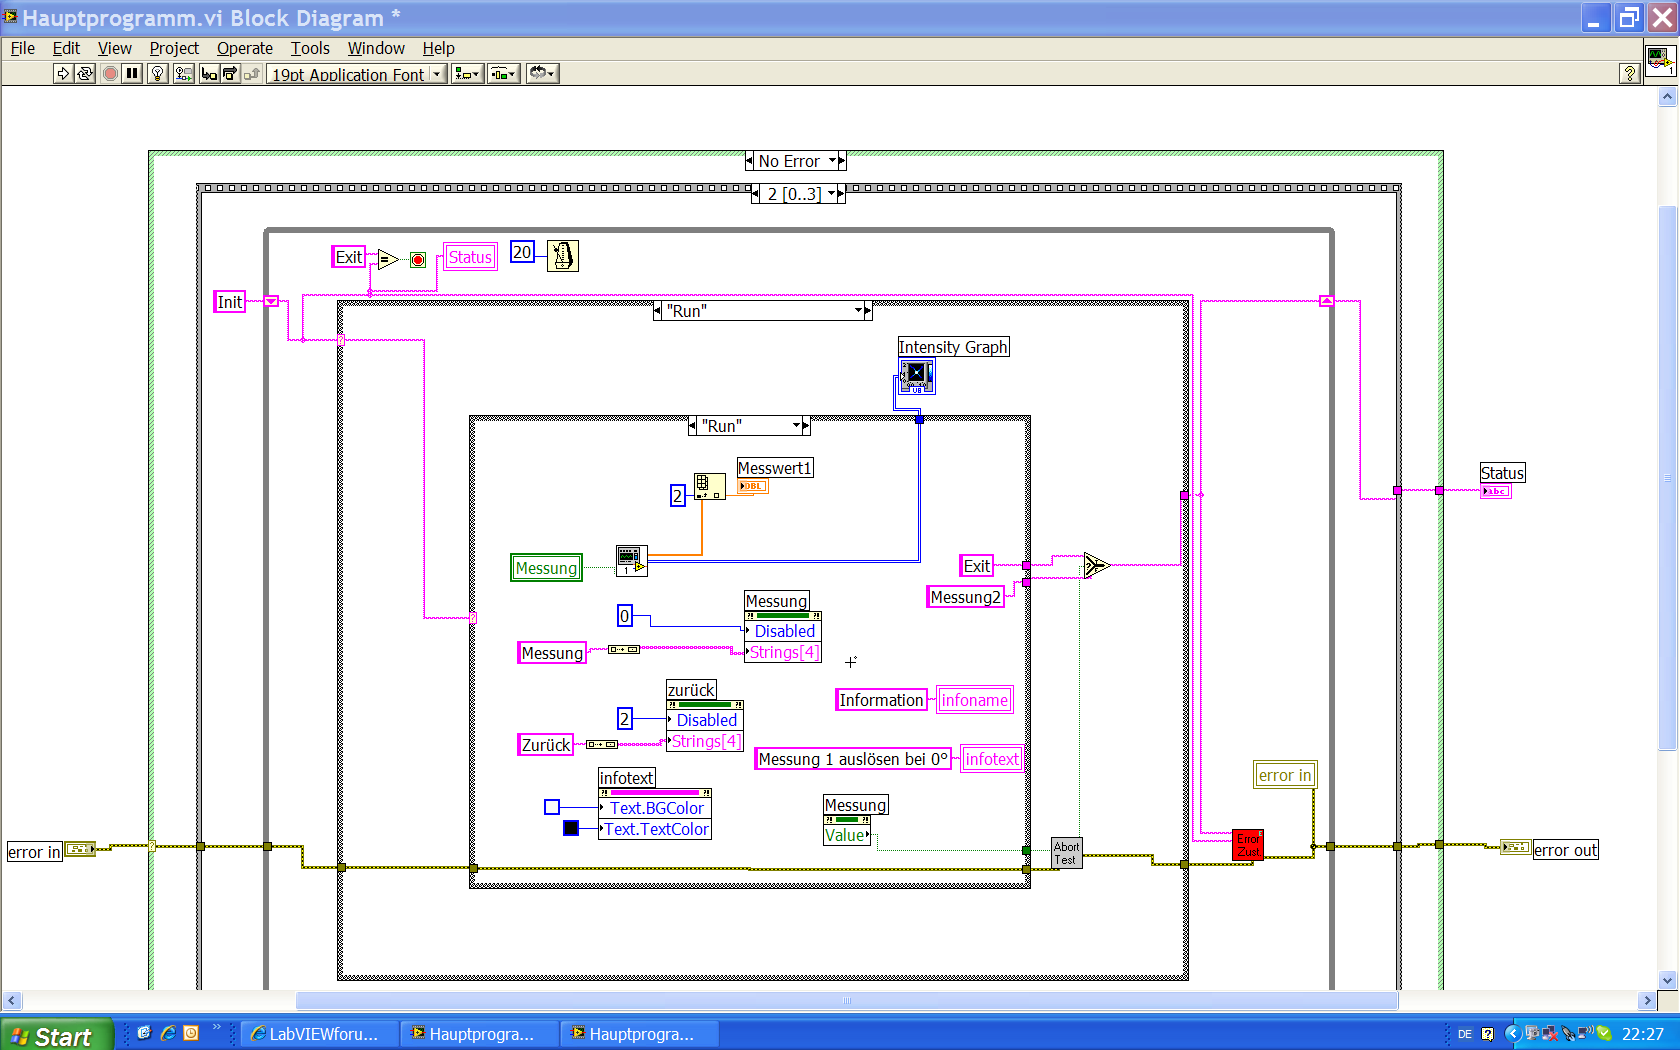This screenshot has height=1050, width=1680.
Task: Pause execution with the Pause button
Action: point(132,73)
